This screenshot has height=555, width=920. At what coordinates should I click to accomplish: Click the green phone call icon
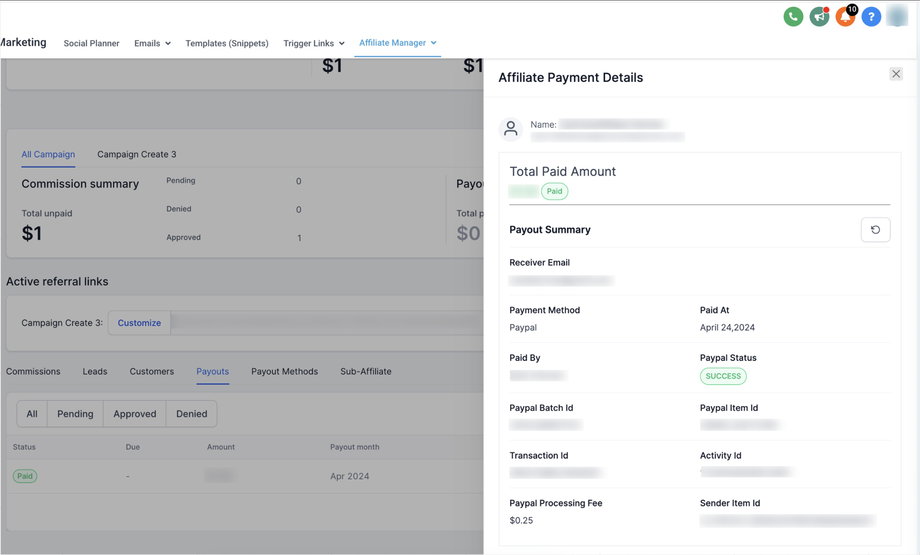pos(793,16)
